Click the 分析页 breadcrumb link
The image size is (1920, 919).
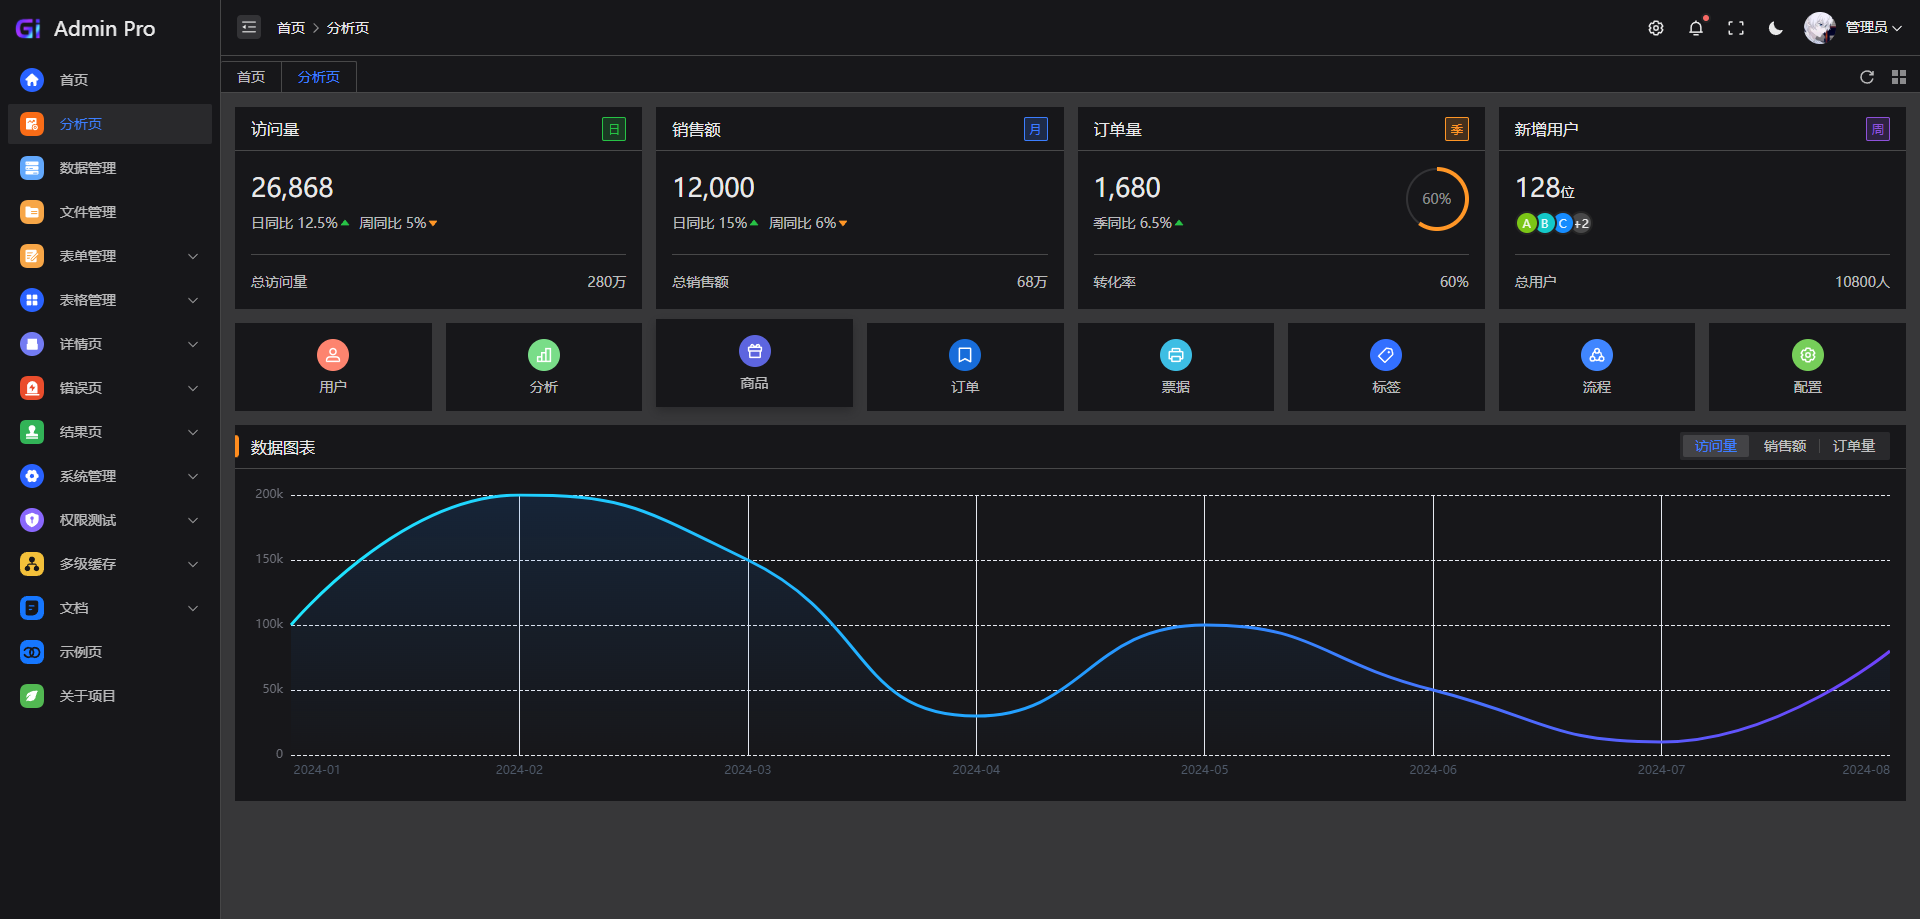point(348,27)
